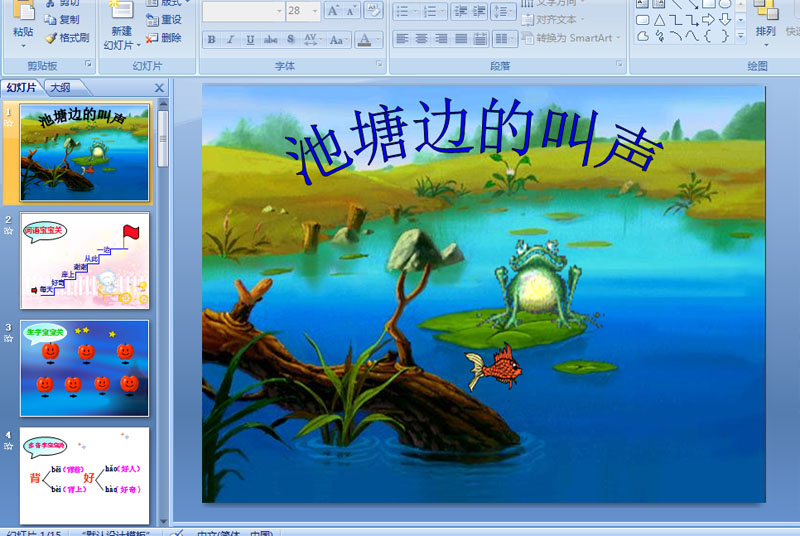The height and width of the screenshot is (536, 800).
Task: Select the Arc shape
Action: click(x=676, y=36)
